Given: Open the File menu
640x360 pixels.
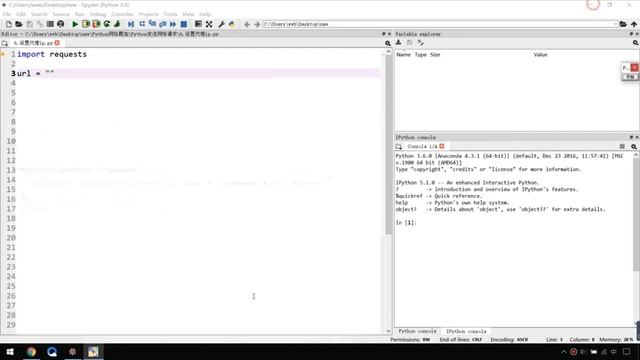Looking at the screenshot, I should (x=7, y=14).
